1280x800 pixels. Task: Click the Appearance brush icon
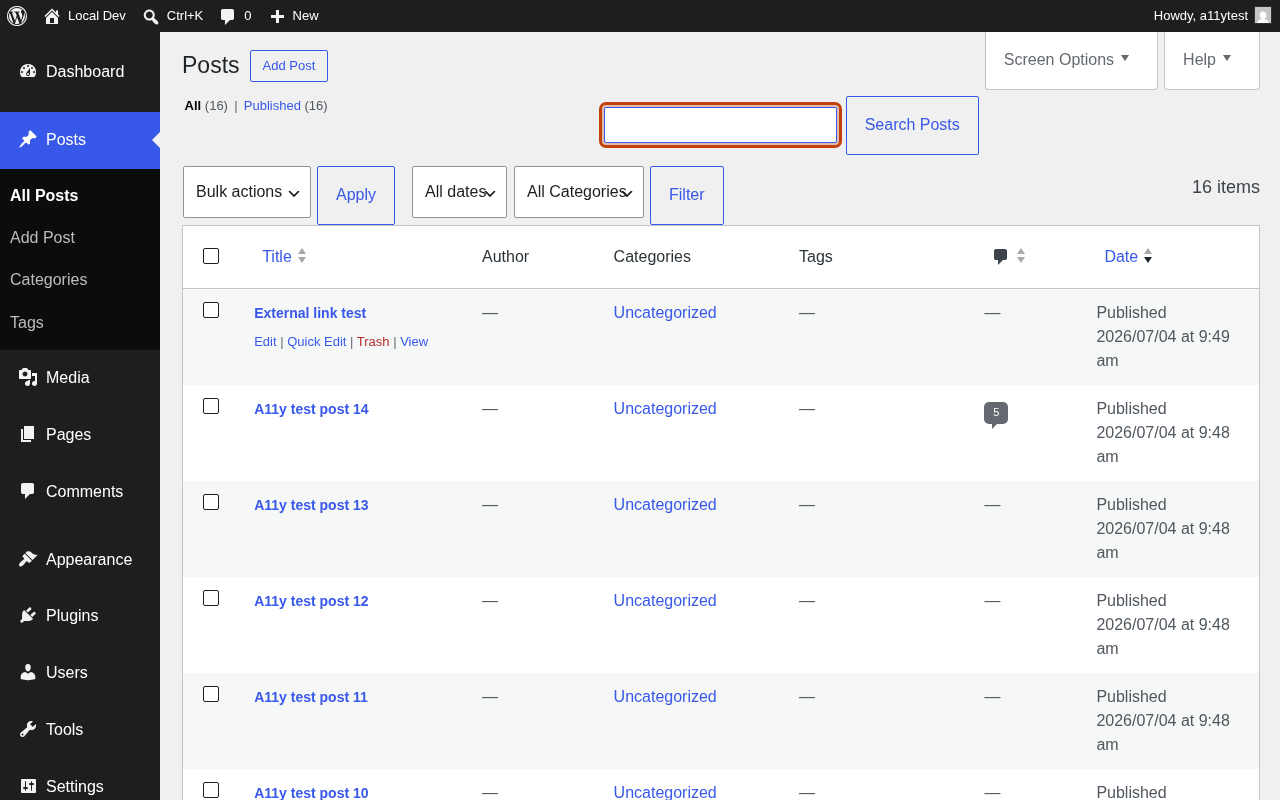click(x=28, y=559)
